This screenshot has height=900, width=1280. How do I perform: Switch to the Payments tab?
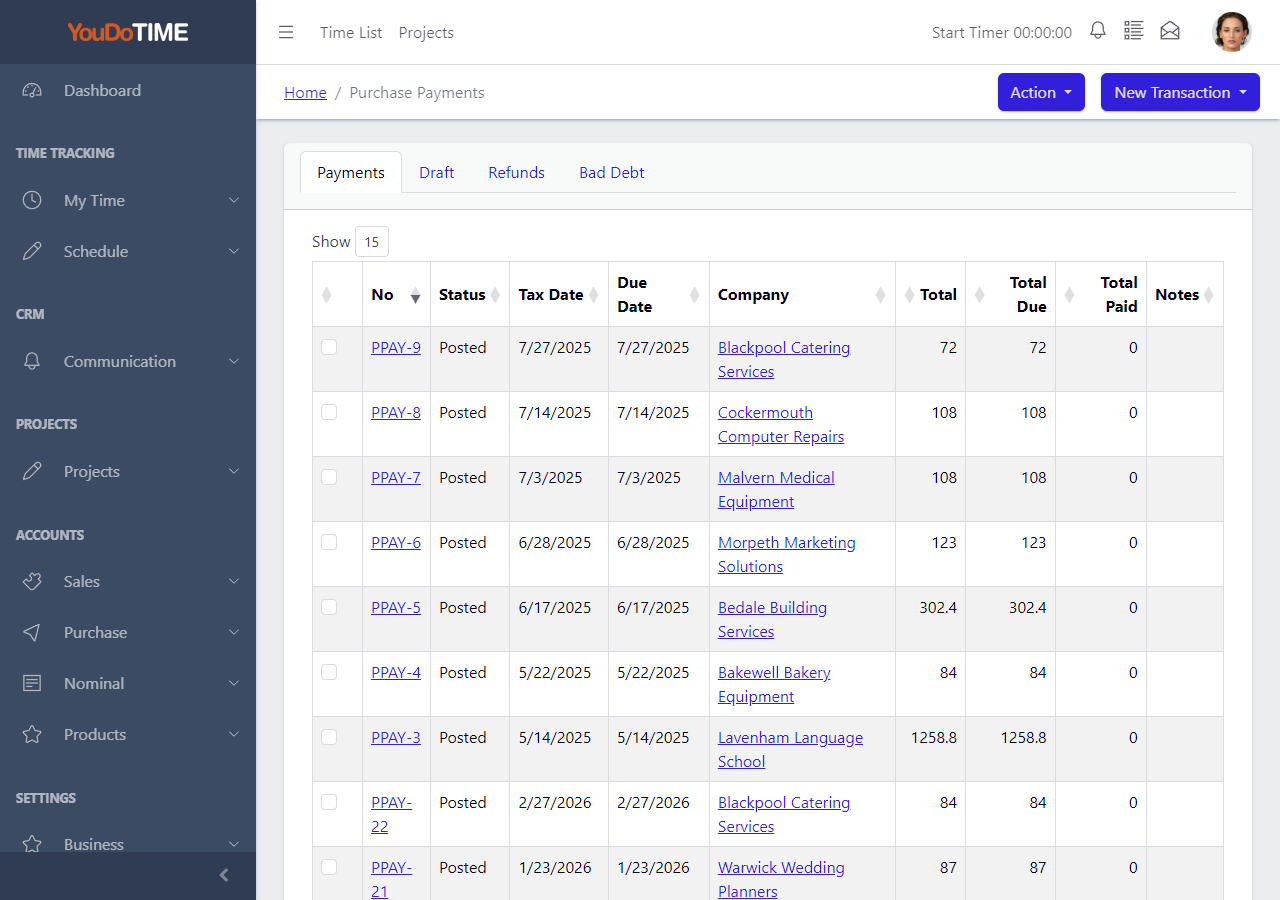(x=351, y=172)
